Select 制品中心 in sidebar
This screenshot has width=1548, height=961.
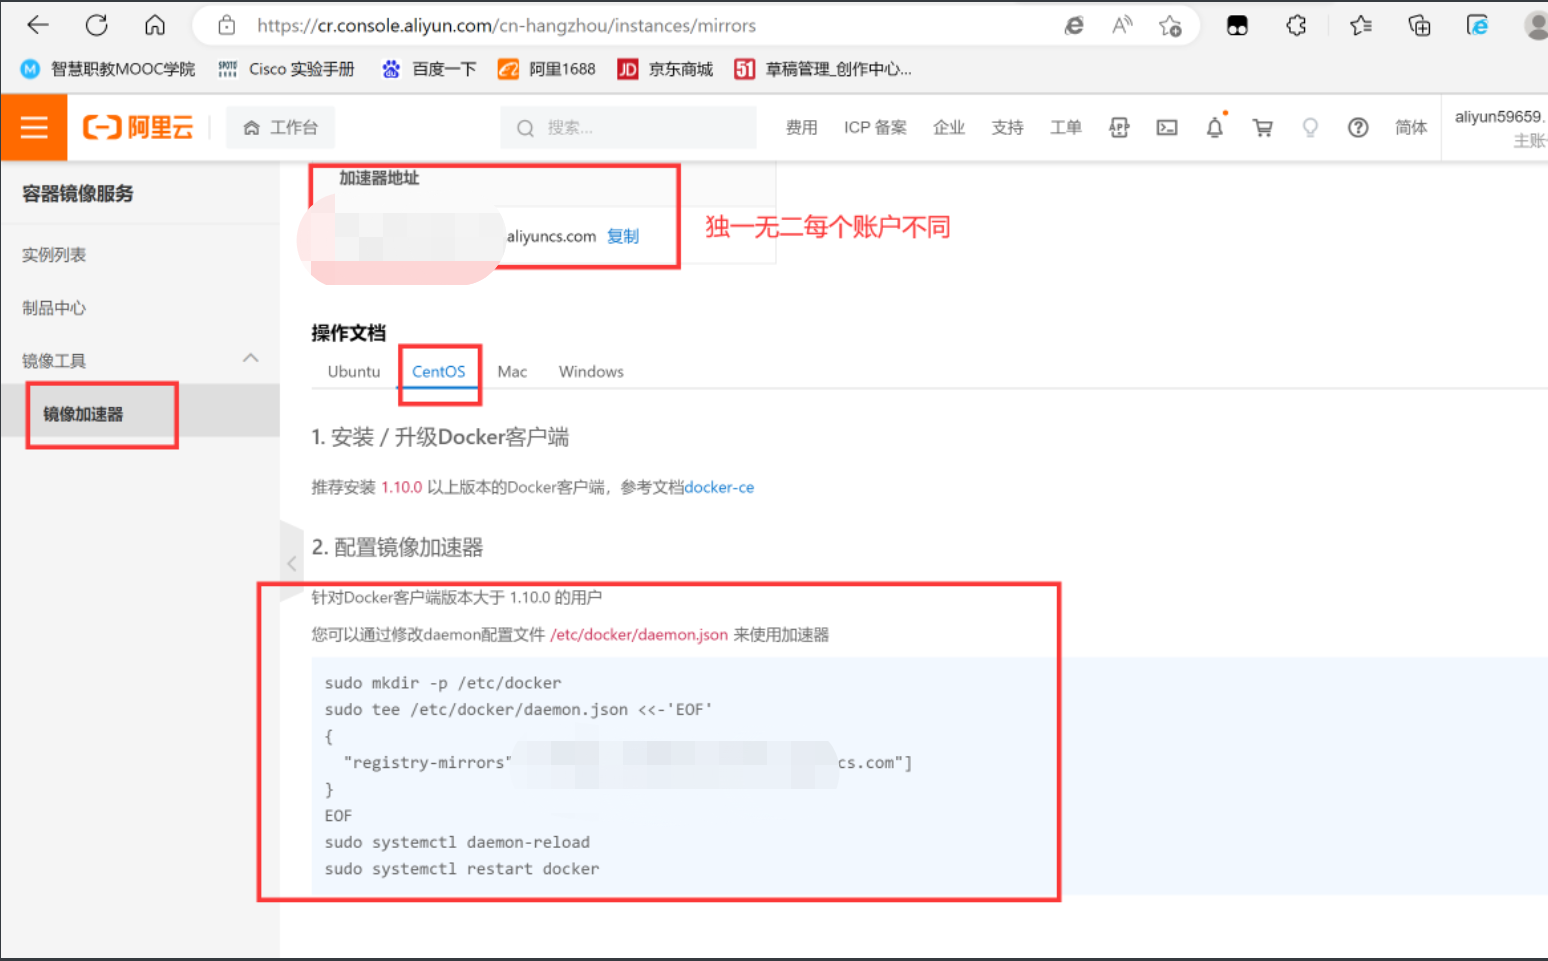click(54, 308)
